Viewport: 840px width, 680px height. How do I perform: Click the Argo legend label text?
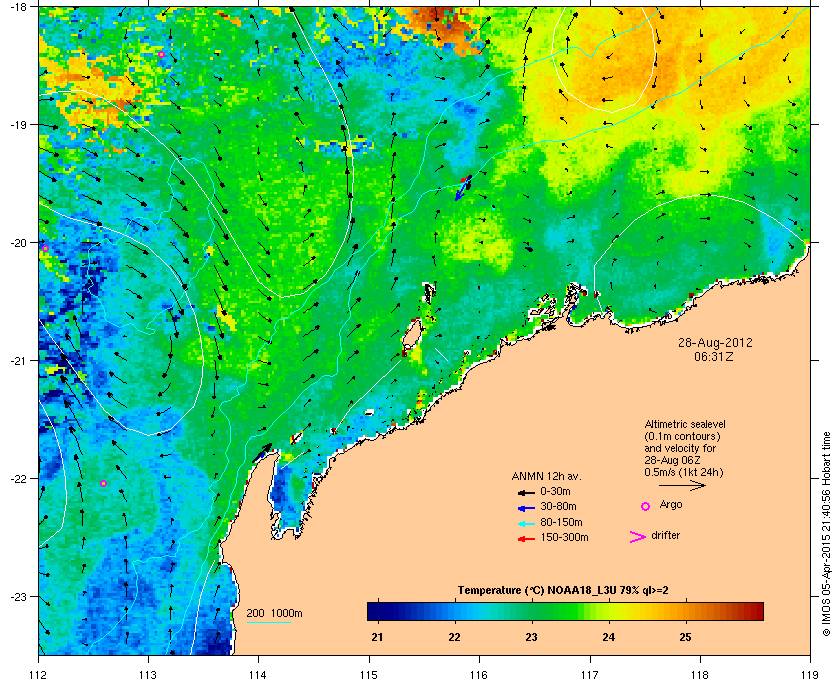point(671,504)
